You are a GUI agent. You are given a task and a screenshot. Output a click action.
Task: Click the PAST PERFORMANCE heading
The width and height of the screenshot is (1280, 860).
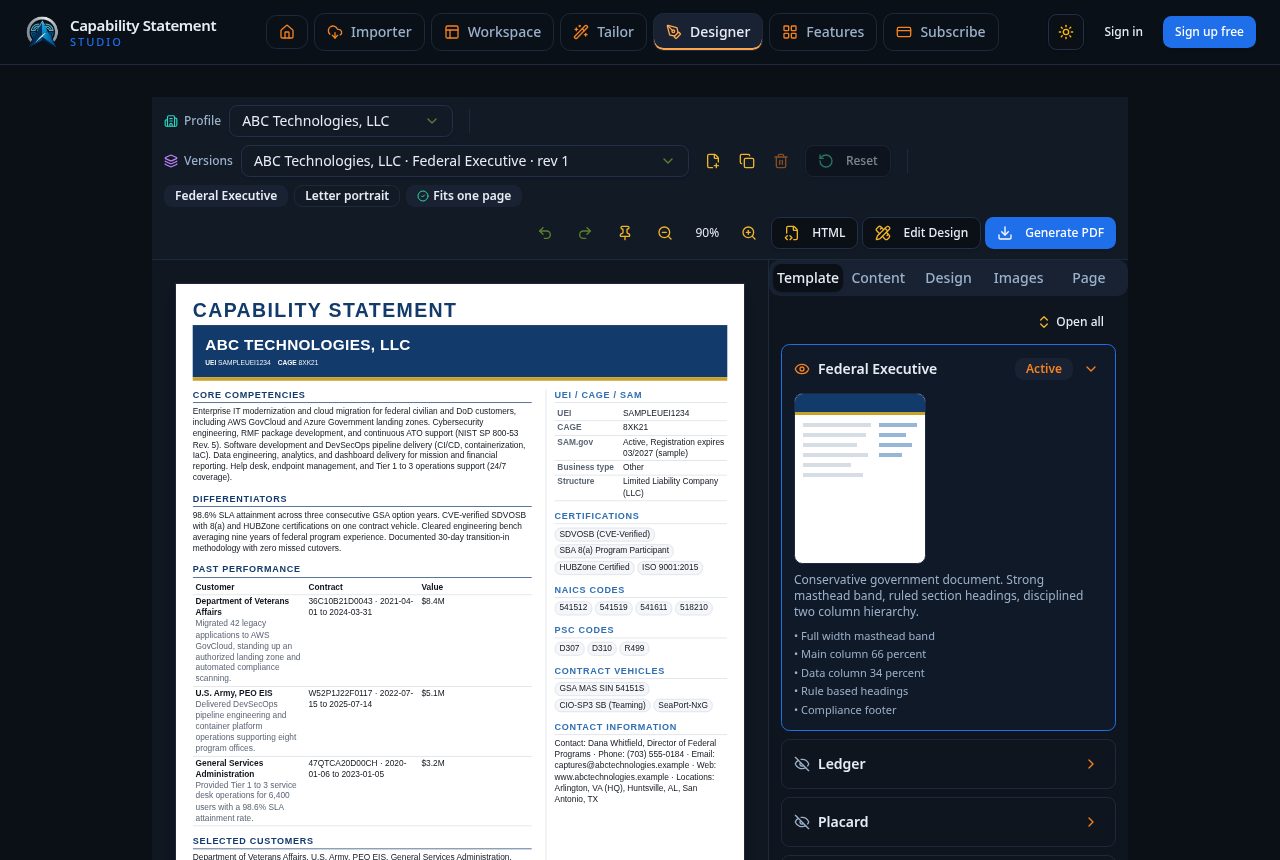click(x=247, y=569)
